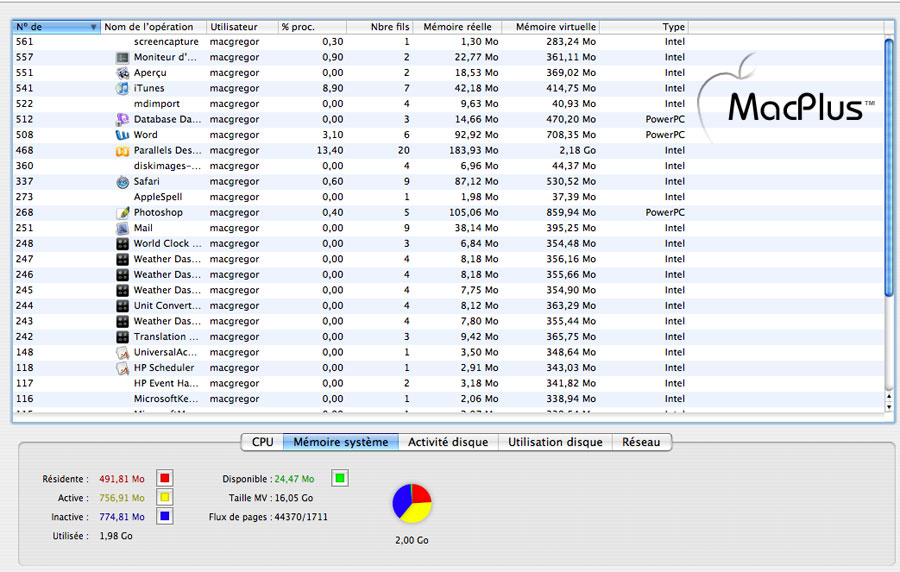Viewport: 900px width, 572px height.
Task: Sort by Nbre fils column header
Action: (379, 27)
